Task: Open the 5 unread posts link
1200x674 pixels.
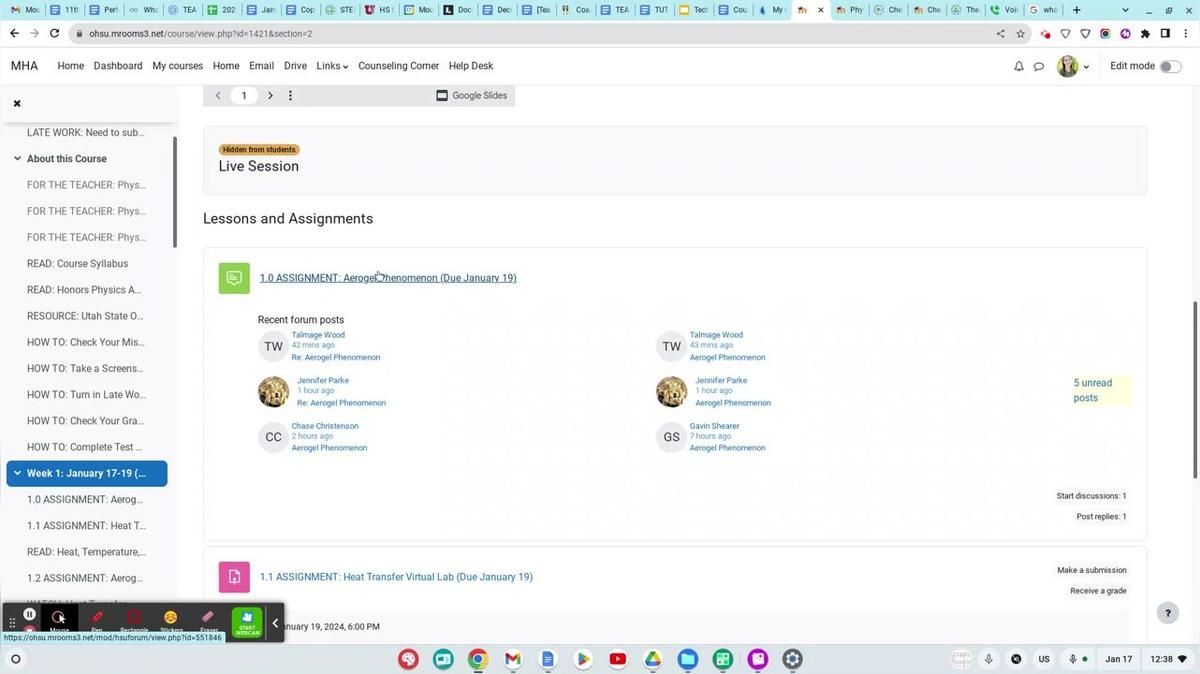Action: 1092,390
